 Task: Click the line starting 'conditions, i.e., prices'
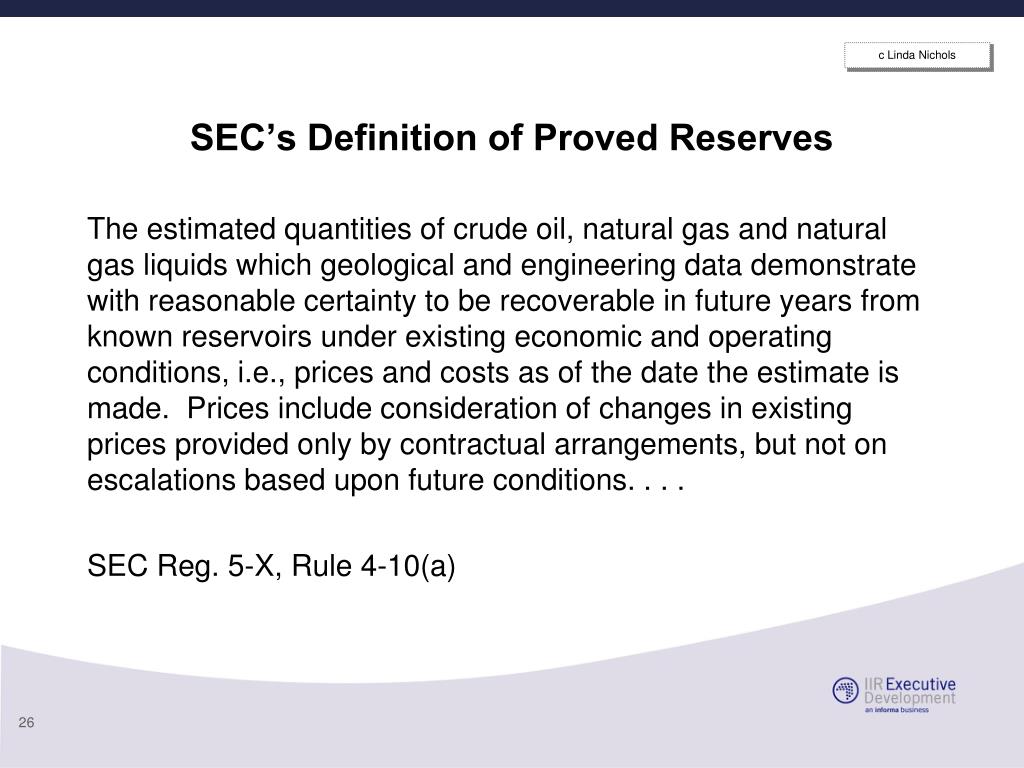[493, 374]
